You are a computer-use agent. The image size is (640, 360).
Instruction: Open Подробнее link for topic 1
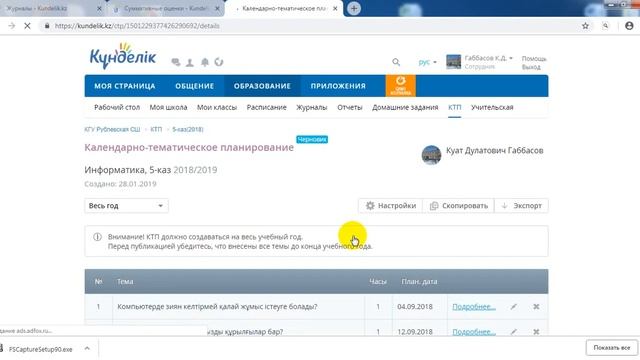click(x=474, y=307)
